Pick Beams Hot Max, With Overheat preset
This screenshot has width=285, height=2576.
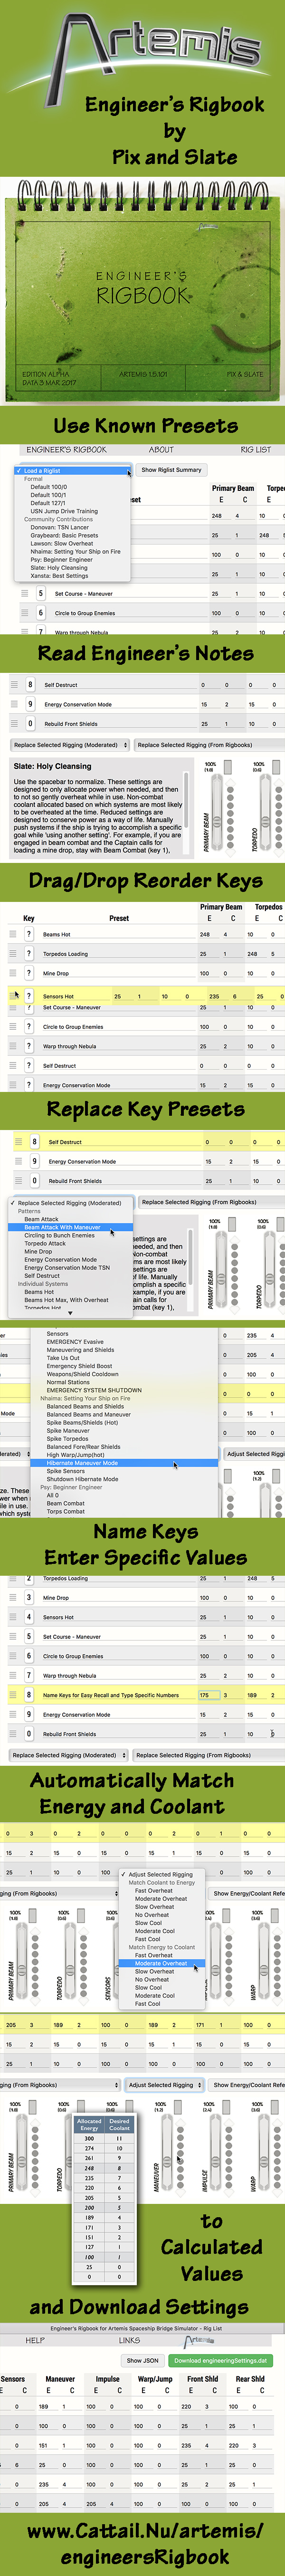66,1299
